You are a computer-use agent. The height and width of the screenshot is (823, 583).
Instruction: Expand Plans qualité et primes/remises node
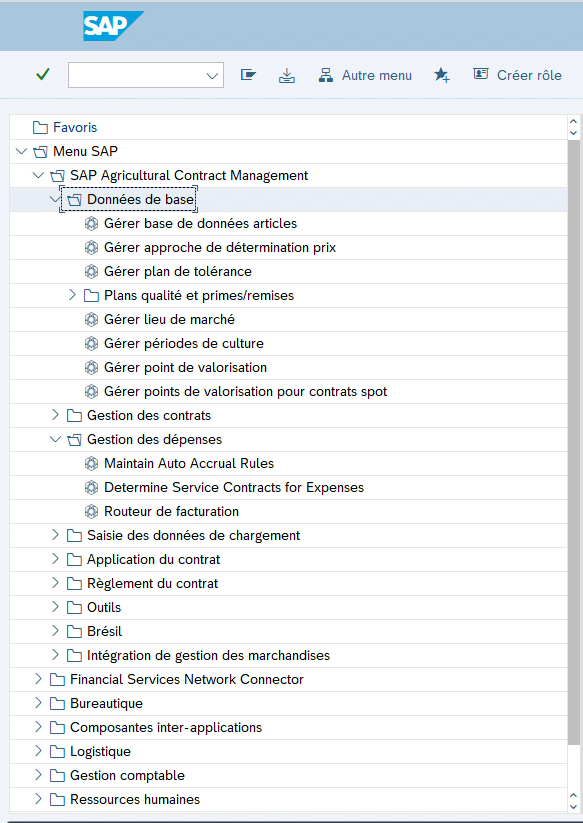click(x=72, y=295)
